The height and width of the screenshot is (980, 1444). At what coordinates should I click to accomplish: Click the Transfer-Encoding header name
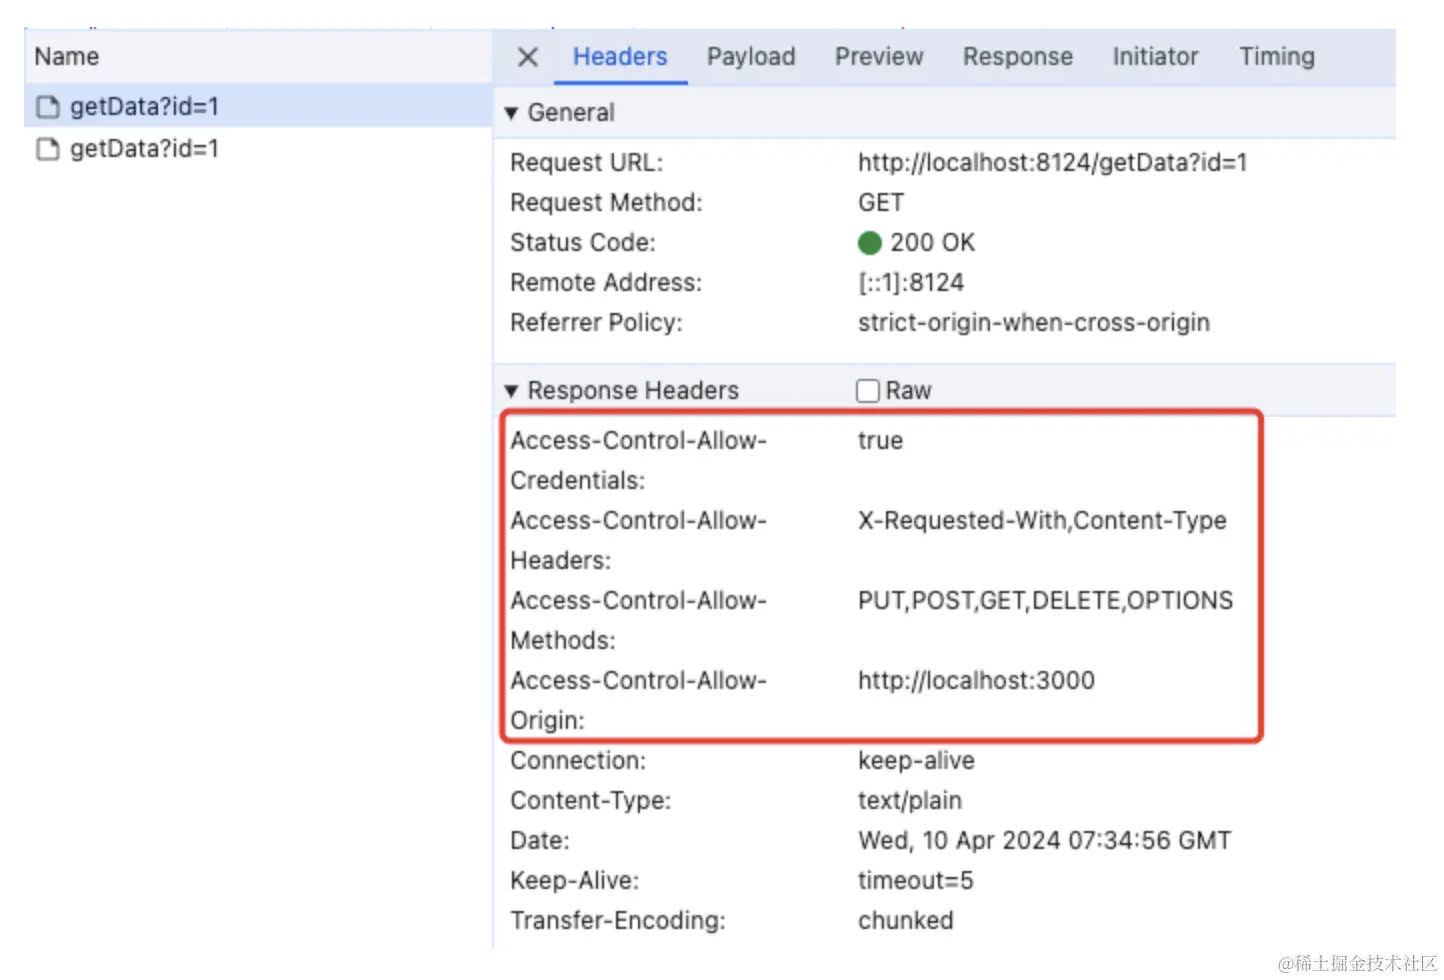618,921
